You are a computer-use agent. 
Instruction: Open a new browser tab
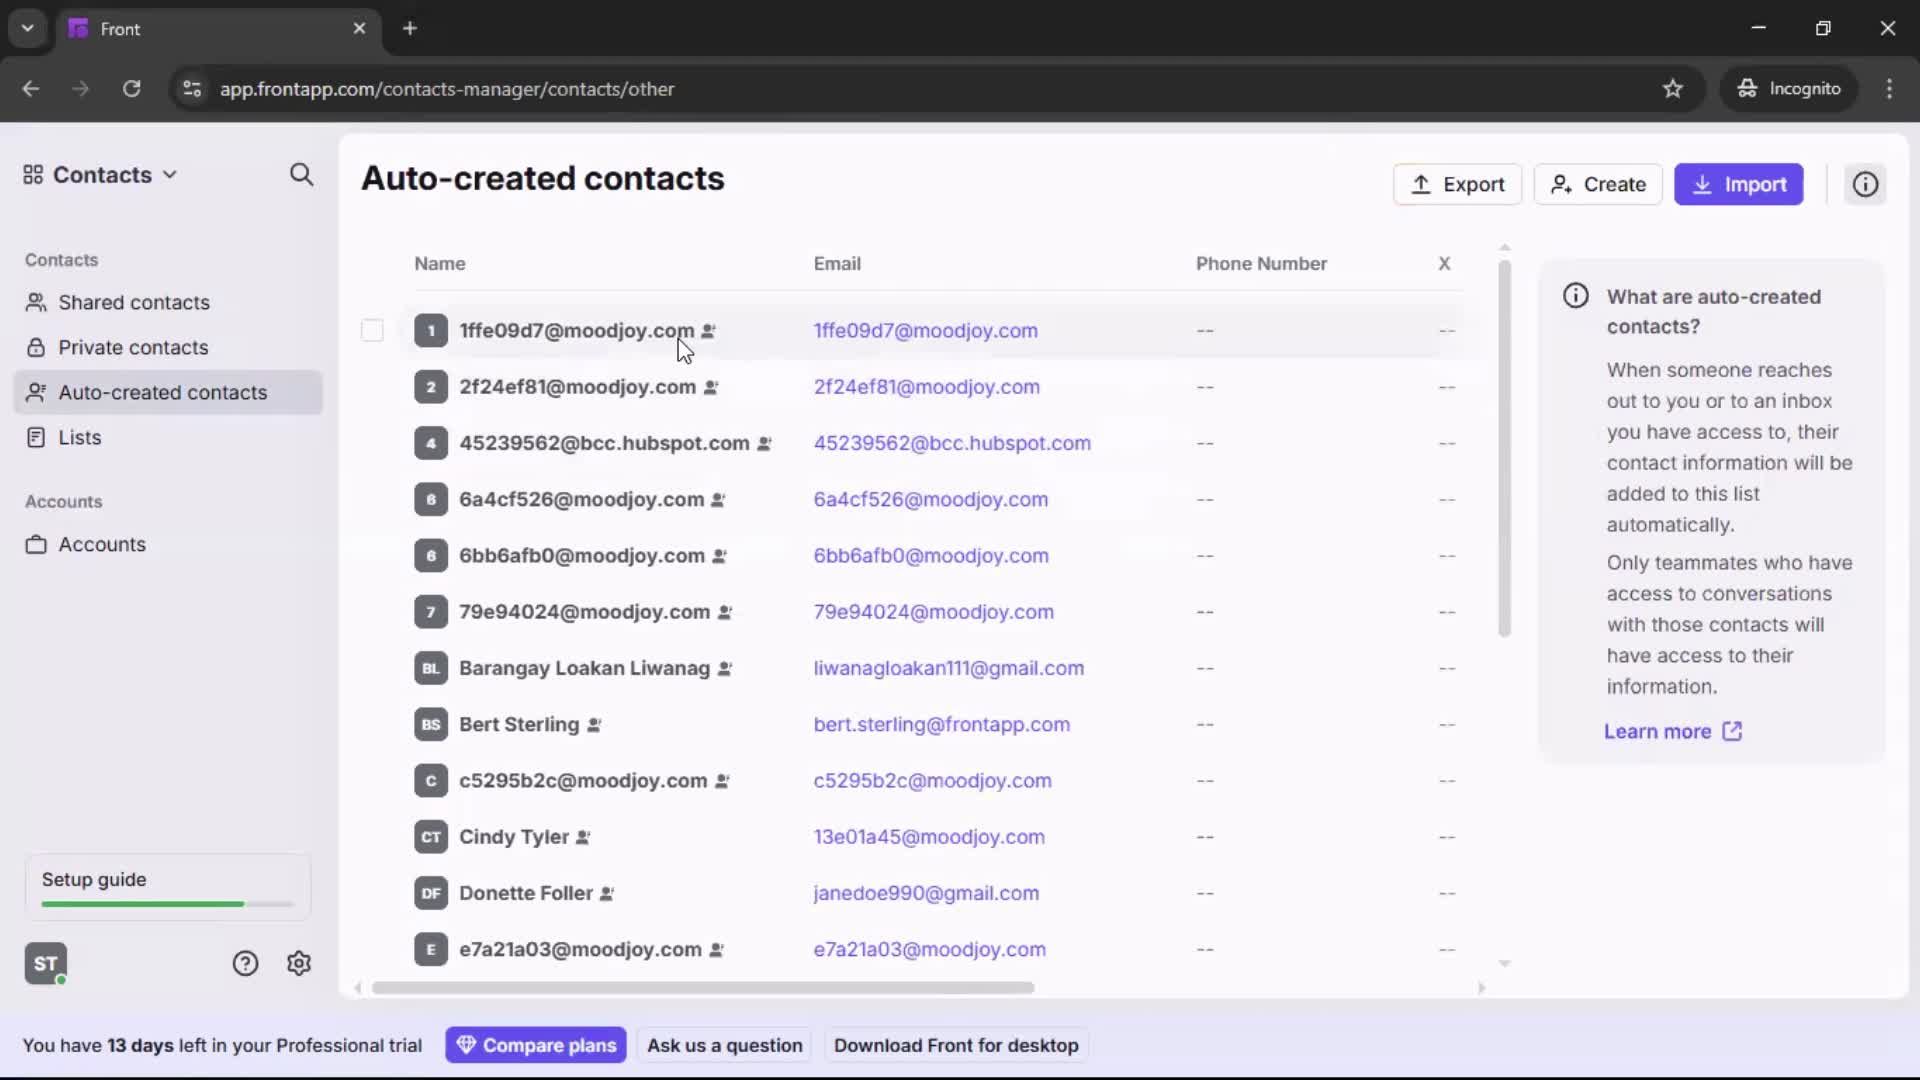[x=410, y=28]
